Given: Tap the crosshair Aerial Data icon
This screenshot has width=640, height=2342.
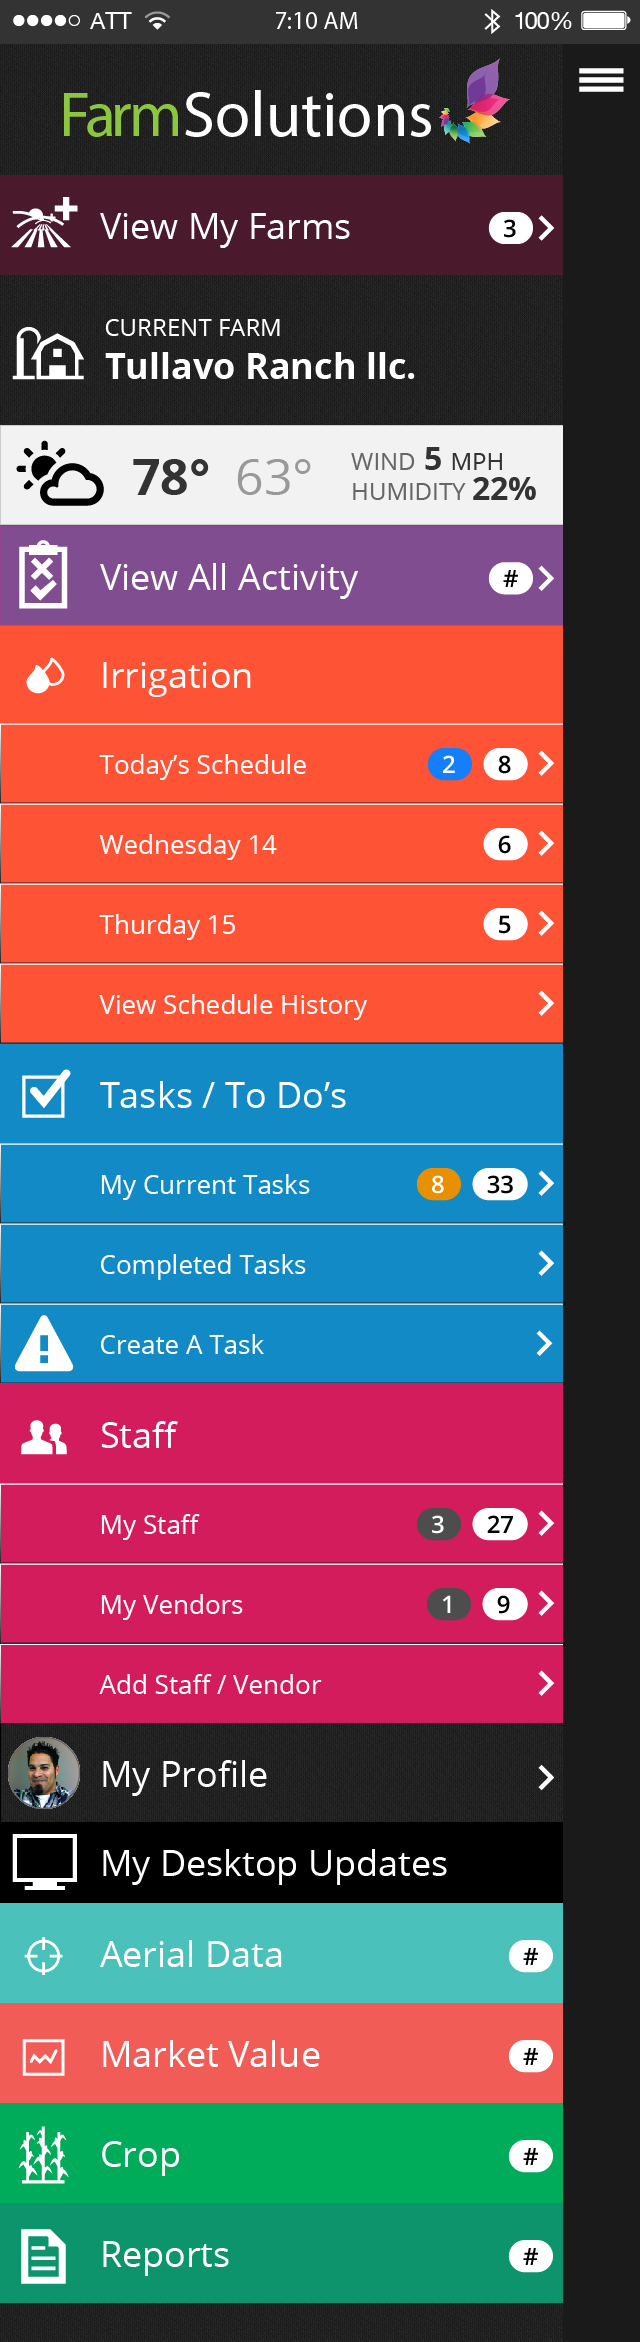Looking at the screenshot, I should point(44,1955).
